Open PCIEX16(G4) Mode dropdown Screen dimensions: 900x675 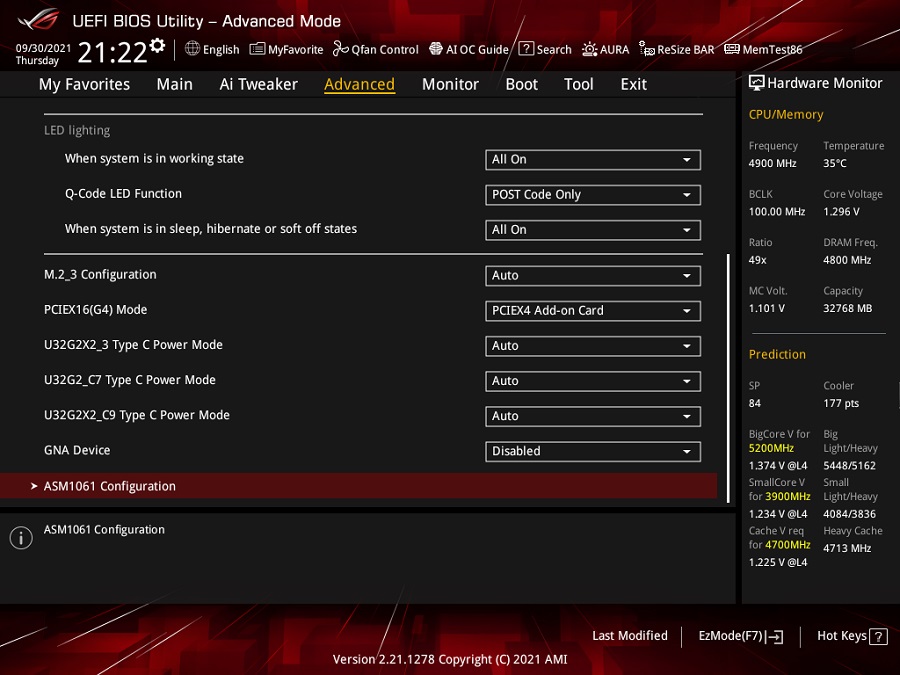pos(593,311)
